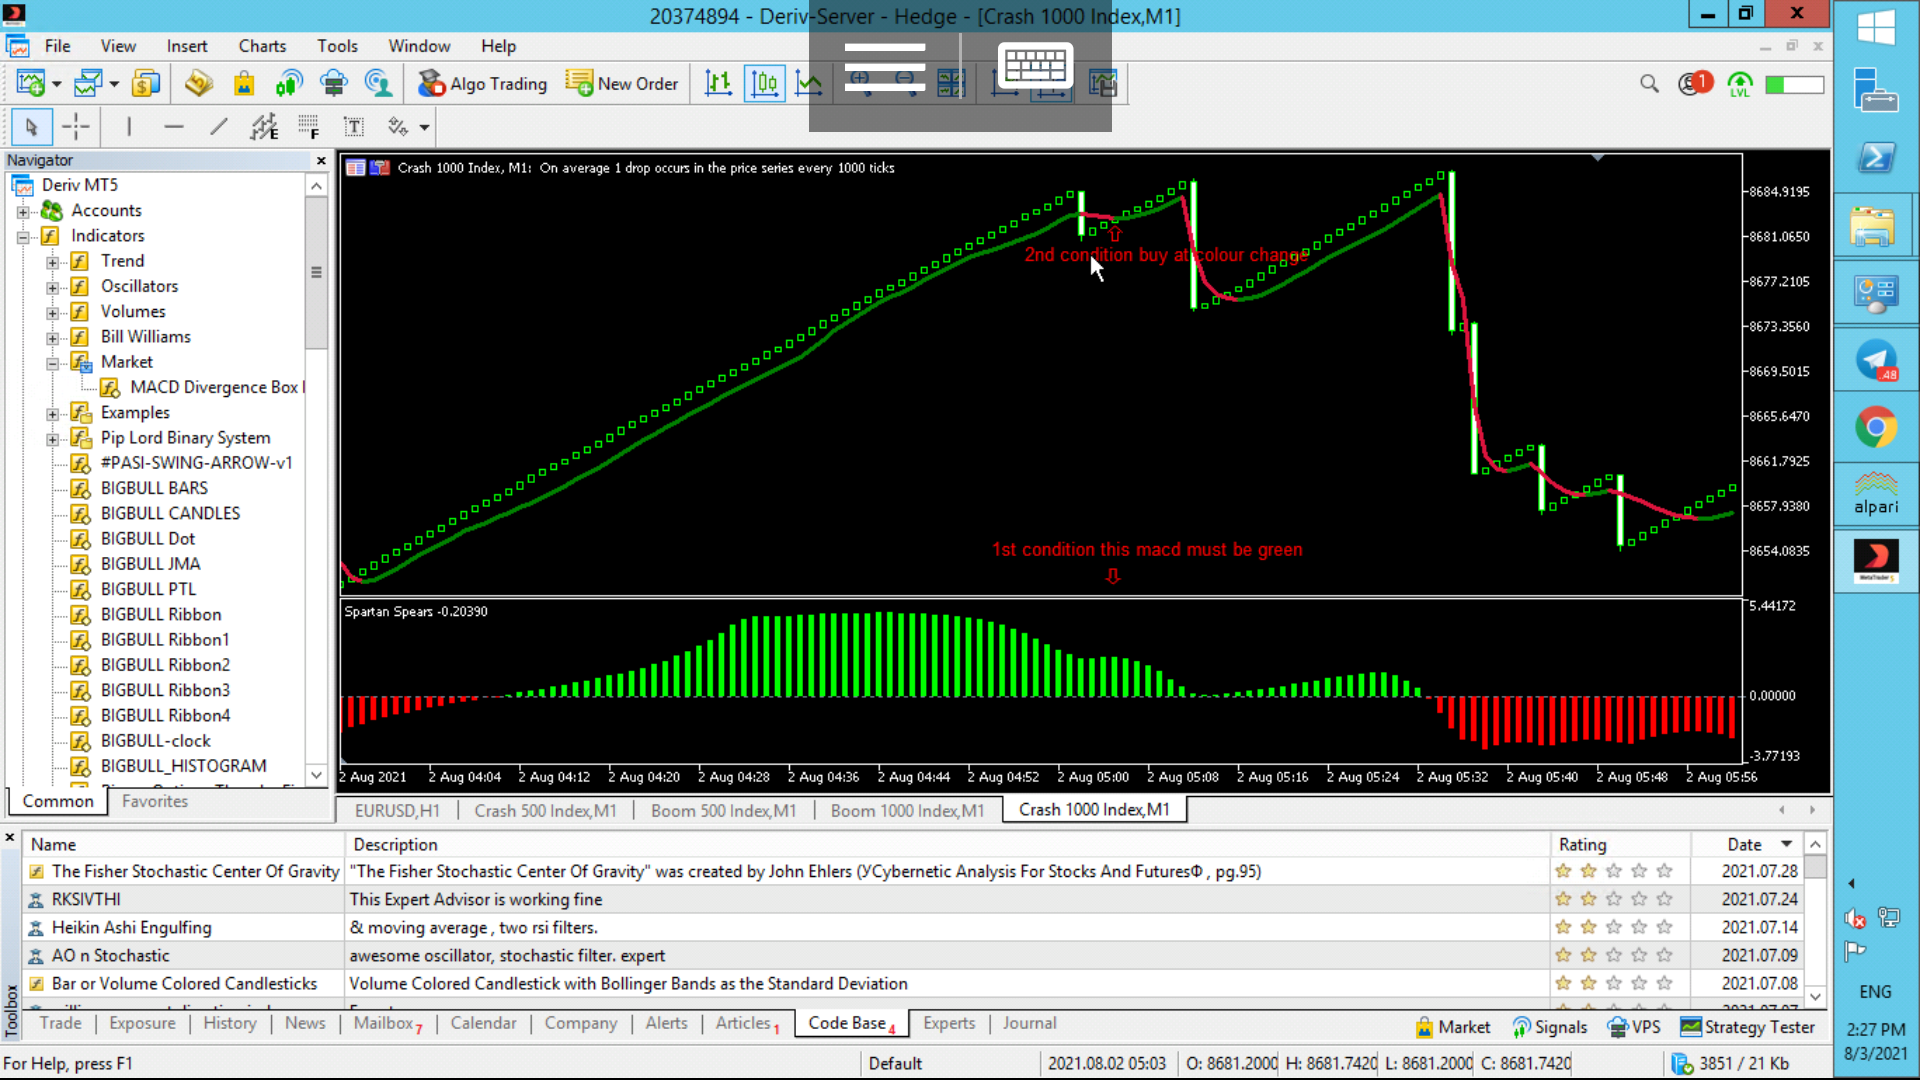
Task: Open the Insert menu
Action: tap(187, 46)
